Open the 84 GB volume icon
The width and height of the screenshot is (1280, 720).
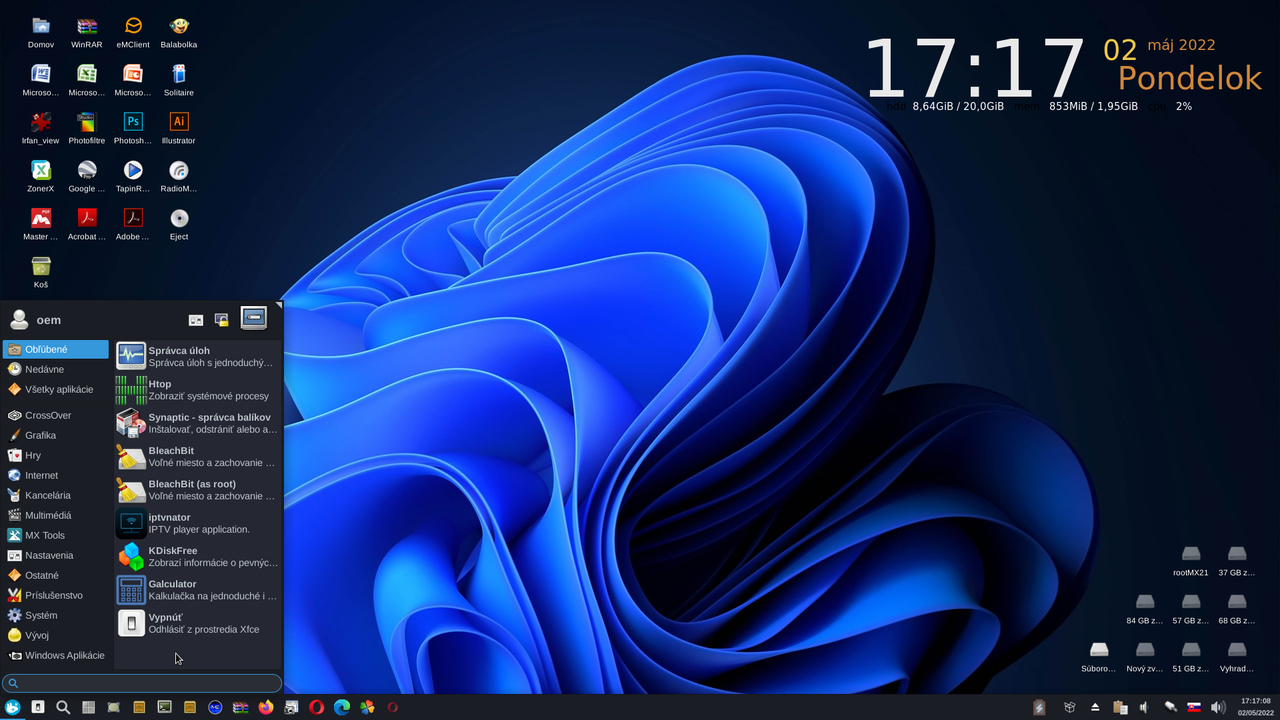tap(1145, 608)
